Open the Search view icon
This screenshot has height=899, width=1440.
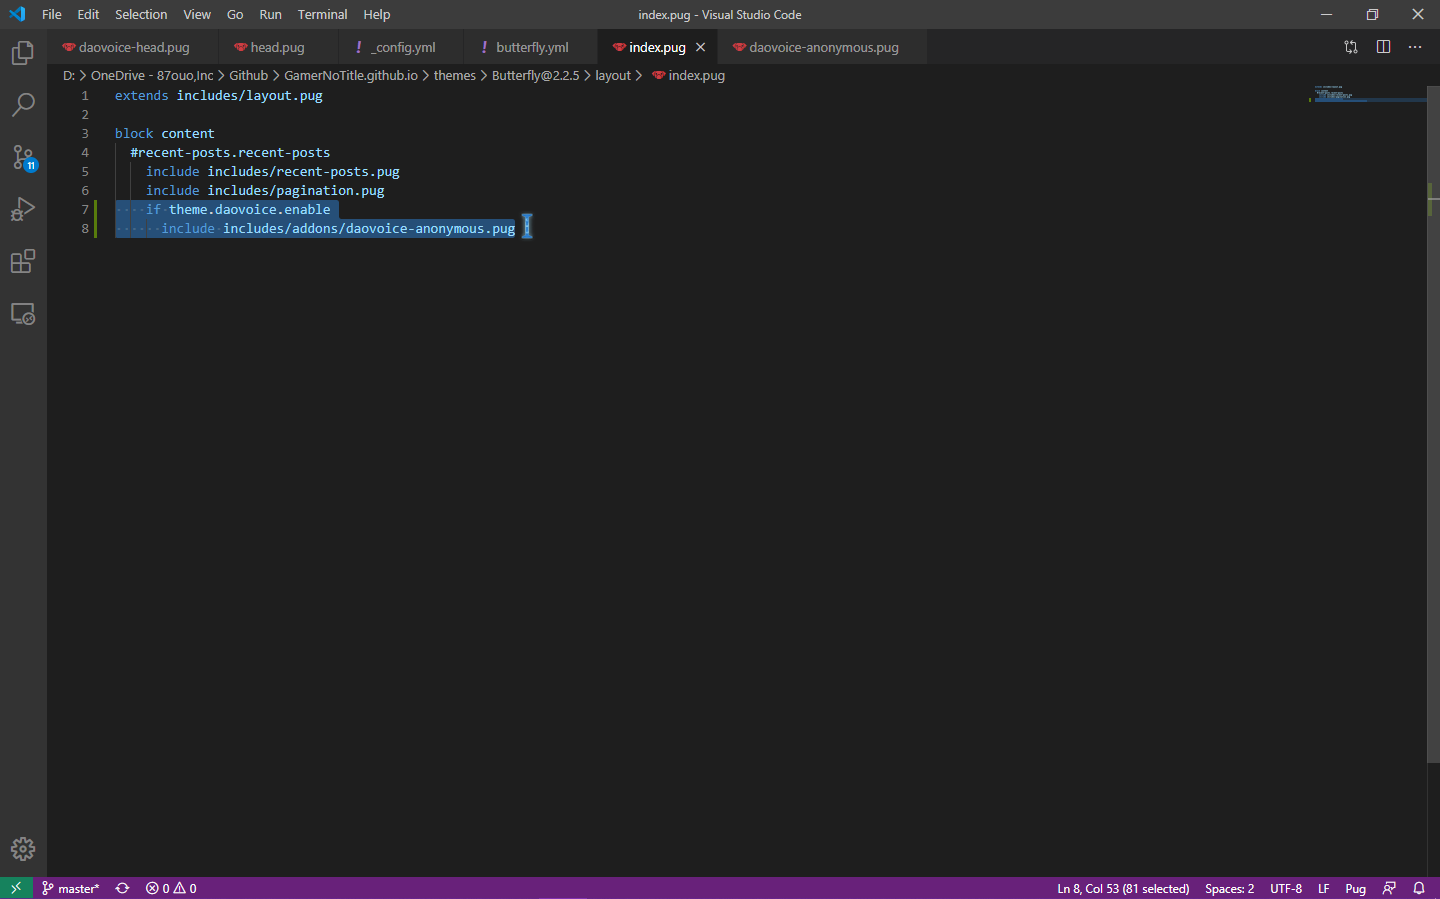coord(22,105)
